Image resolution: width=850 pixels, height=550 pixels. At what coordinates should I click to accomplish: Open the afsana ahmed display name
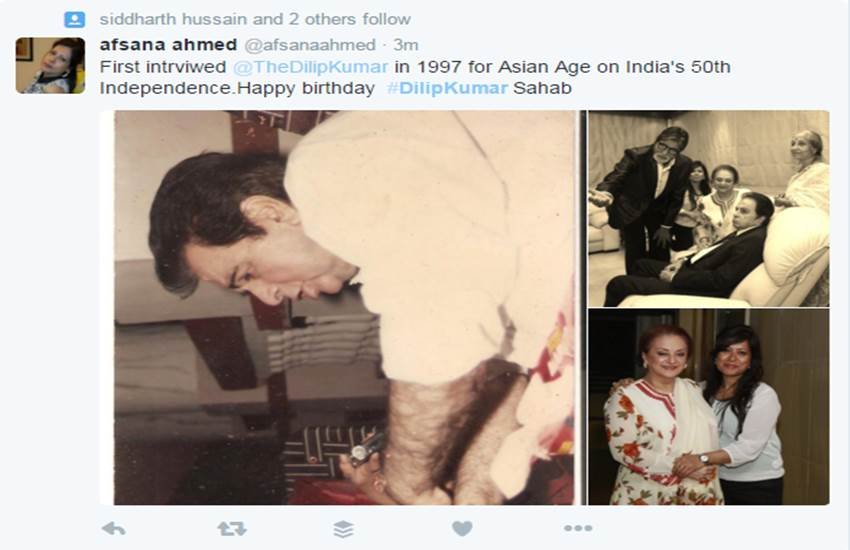(169, 44)
